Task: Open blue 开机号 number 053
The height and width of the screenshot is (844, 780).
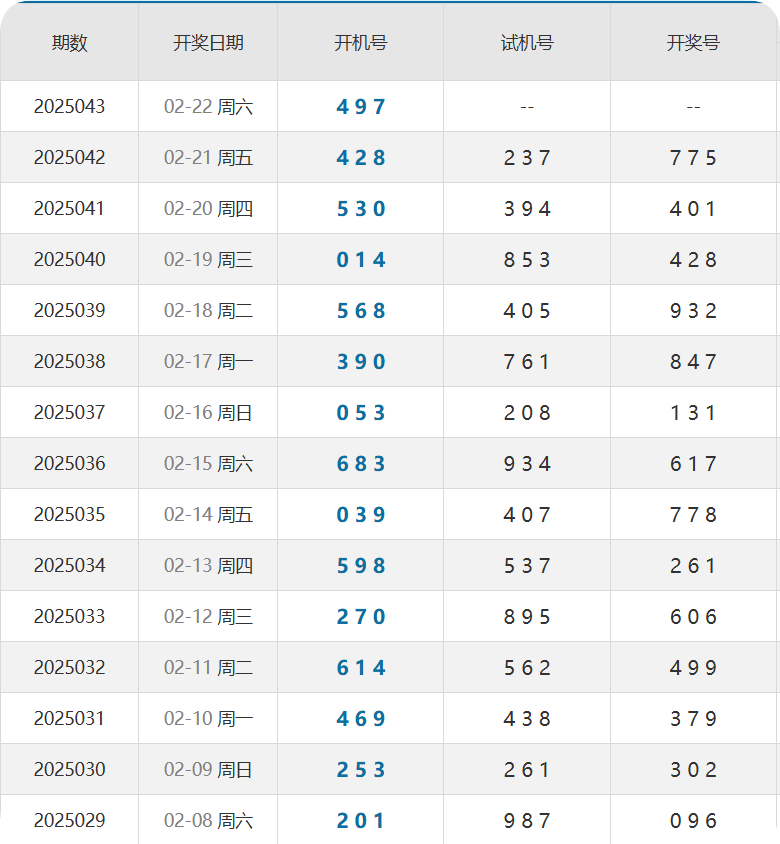Action: coord(361,412)
